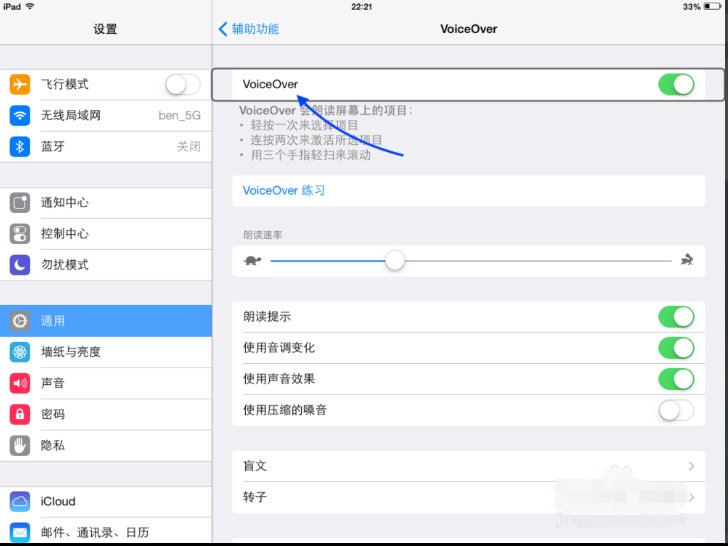Turn off the VoiceOver switch

676,84
